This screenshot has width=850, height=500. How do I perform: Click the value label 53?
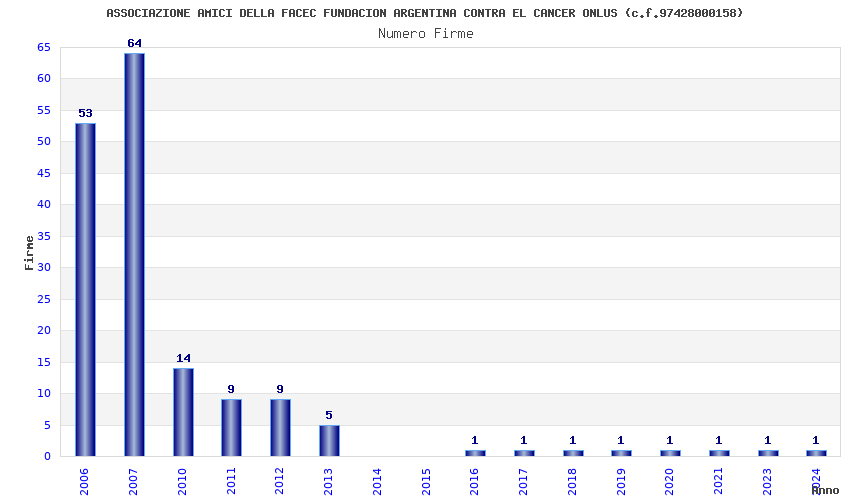86,113
